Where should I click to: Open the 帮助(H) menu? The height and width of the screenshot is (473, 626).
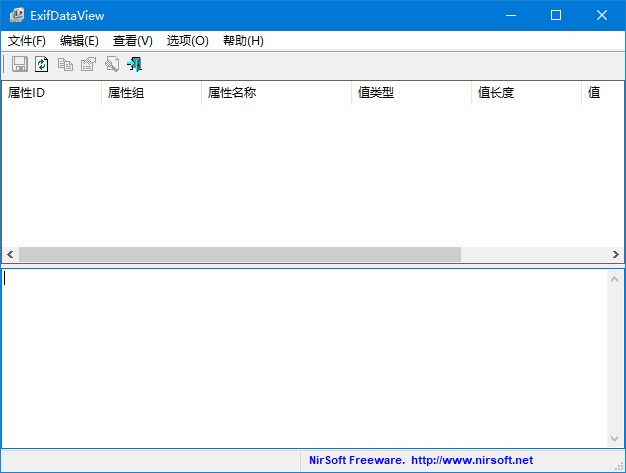(243, 41)
